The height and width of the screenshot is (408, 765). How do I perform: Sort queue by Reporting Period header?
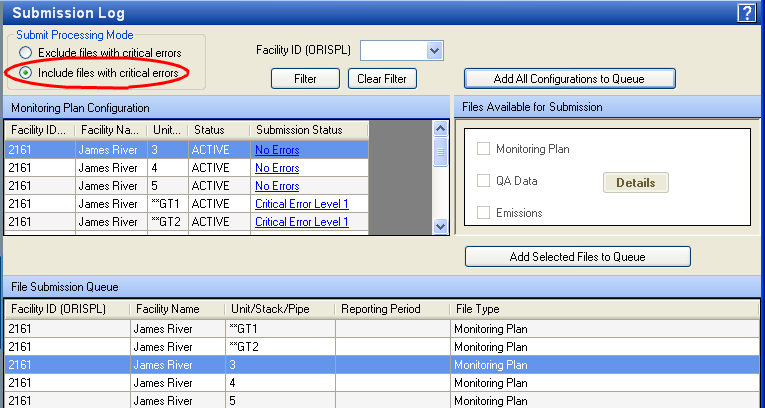click(x=393, y=309)
